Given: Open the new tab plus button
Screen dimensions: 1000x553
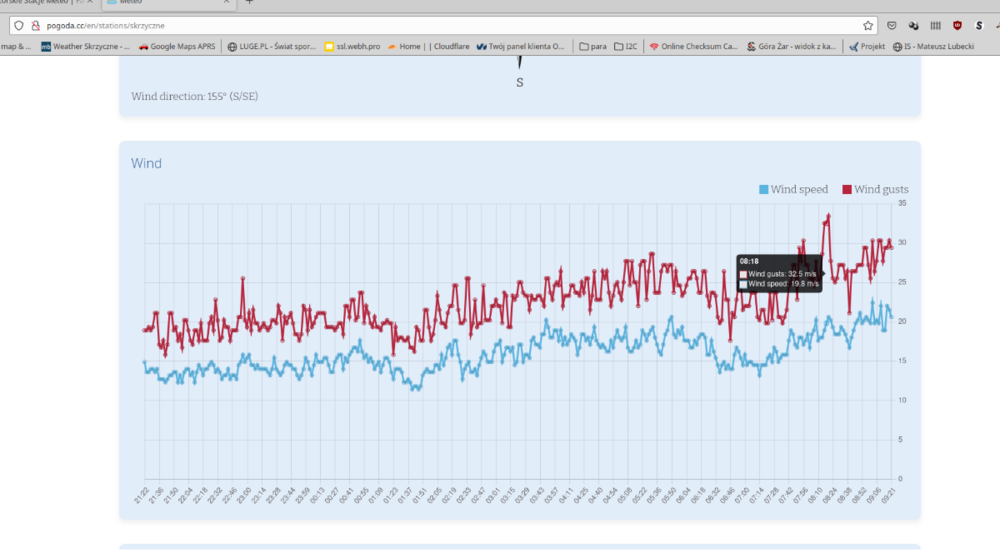Looking at the screenshot, I should 249,2.
